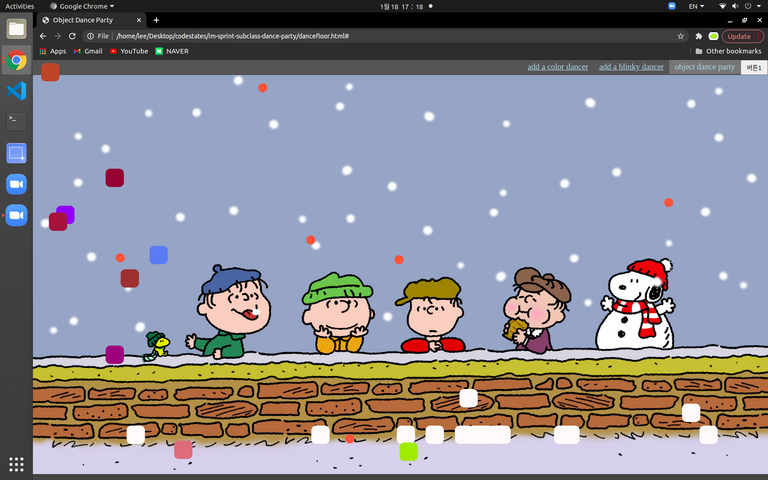The height and width of the screenshot is (480, 768).
Task: Show Applications grid in the dock
Action: pyautogui.click(x=16, y=463)
